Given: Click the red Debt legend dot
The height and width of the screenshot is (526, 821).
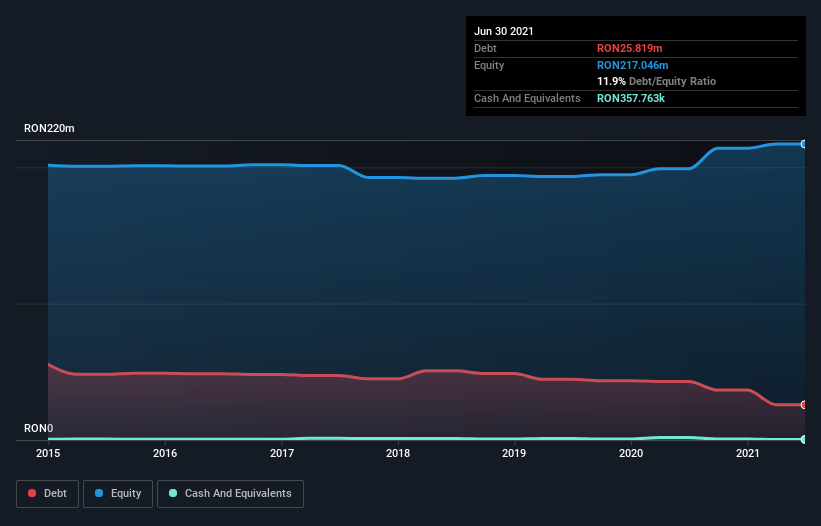Looking at the screenshot, I should 32,493.
